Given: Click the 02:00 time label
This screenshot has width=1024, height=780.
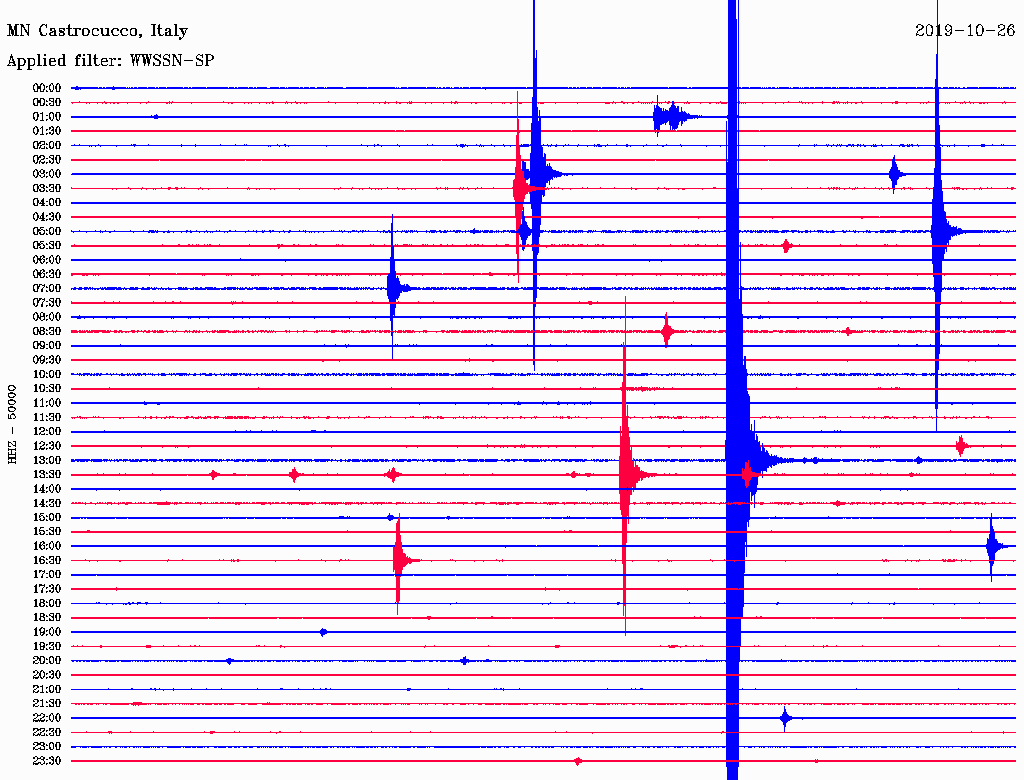Looking at the screenshot, I should pyautogui.click(x=47, y=145).
